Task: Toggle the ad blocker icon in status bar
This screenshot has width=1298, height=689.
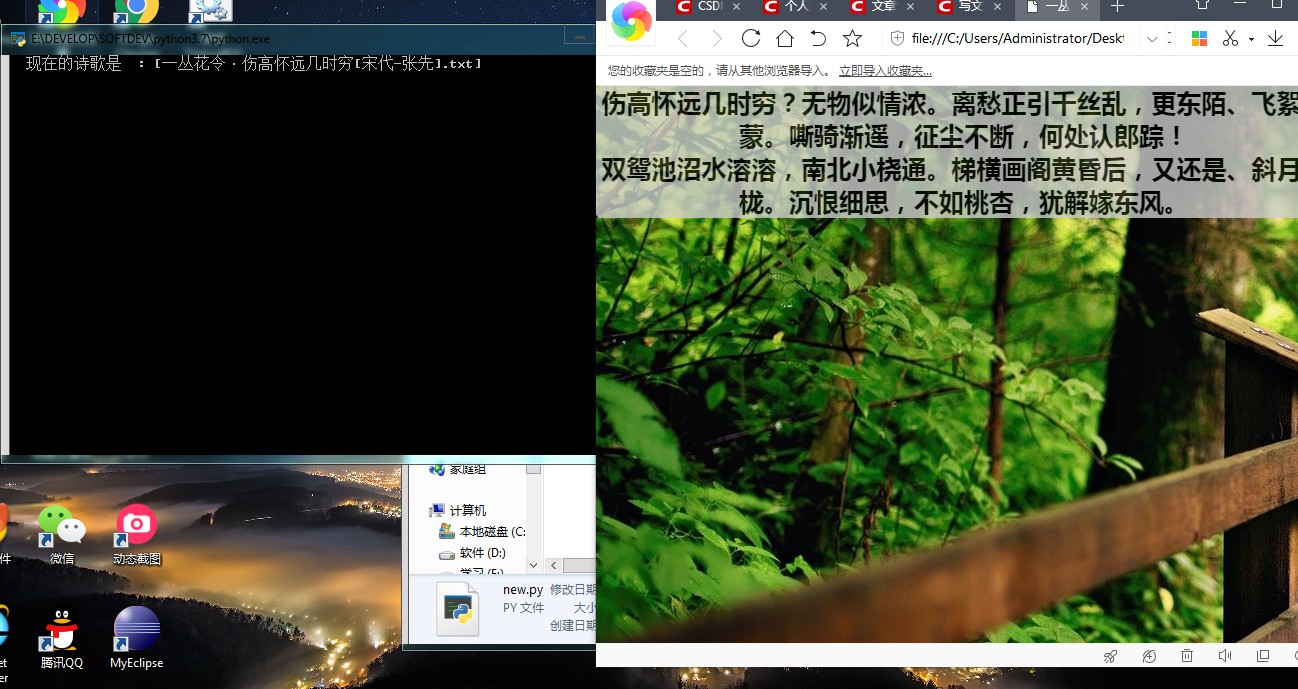Action: [1150, 656]
